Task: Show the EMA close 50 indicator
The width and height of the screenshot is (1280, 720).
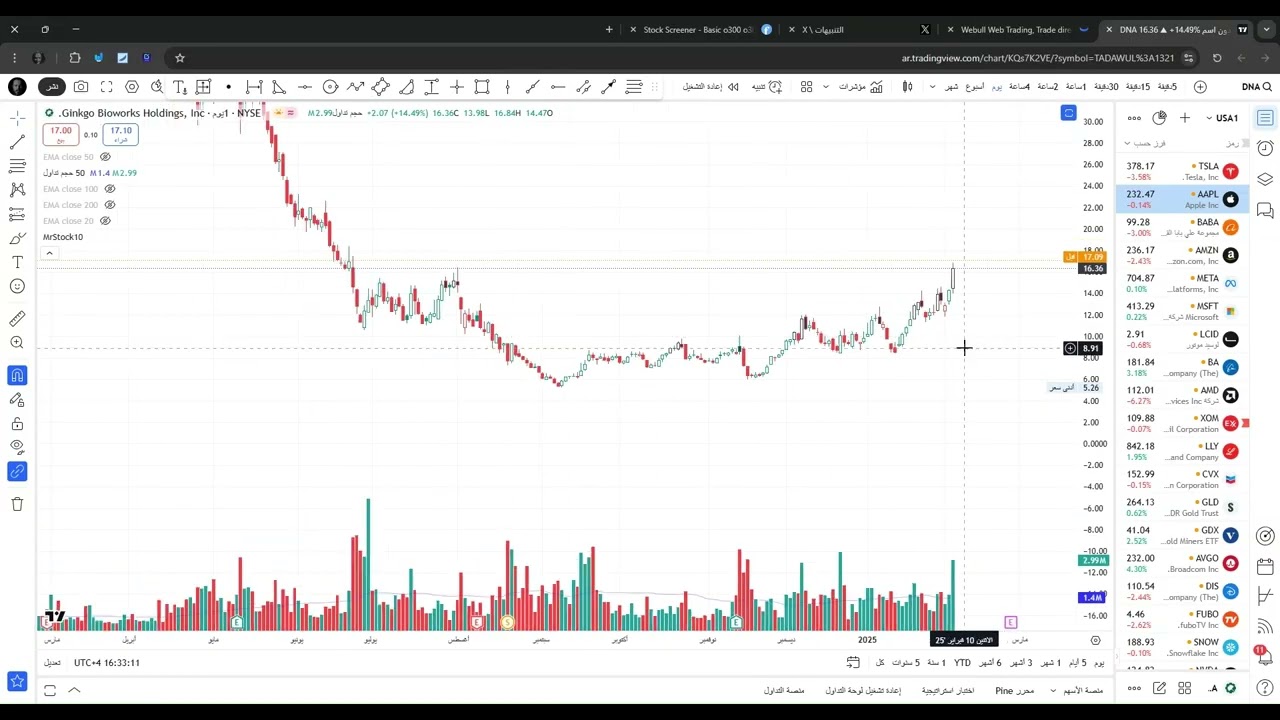Action: tap(105, 157)
